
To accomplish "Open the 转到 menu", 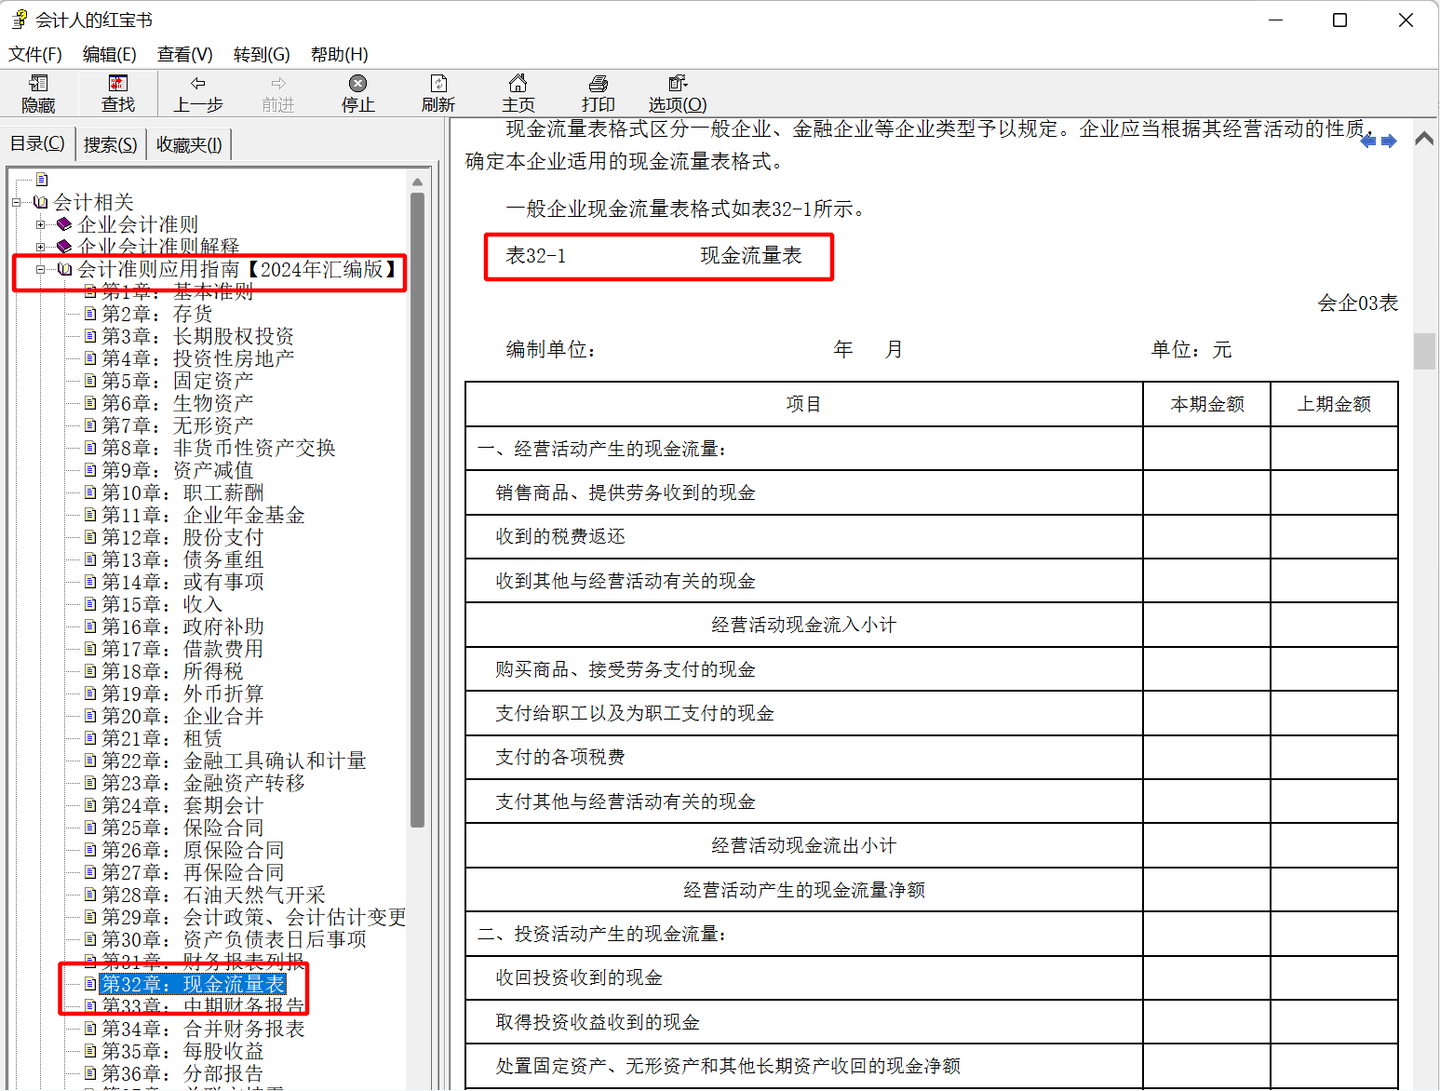I will pos(260,54).
